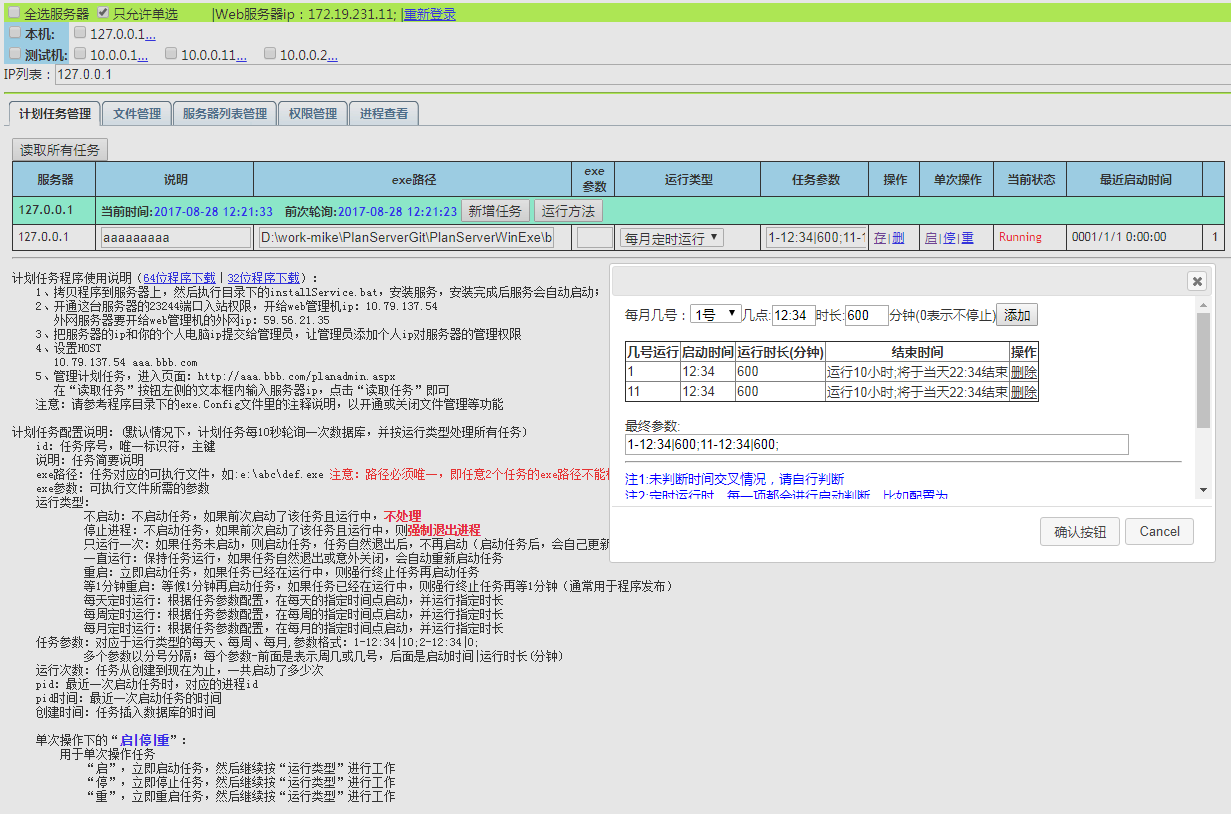Image resolution: width=1231 pixels, height=814 pixels.
Task: Switch to the 文件管理 tab
Action: pyautogui.click(x=137, y=114)
